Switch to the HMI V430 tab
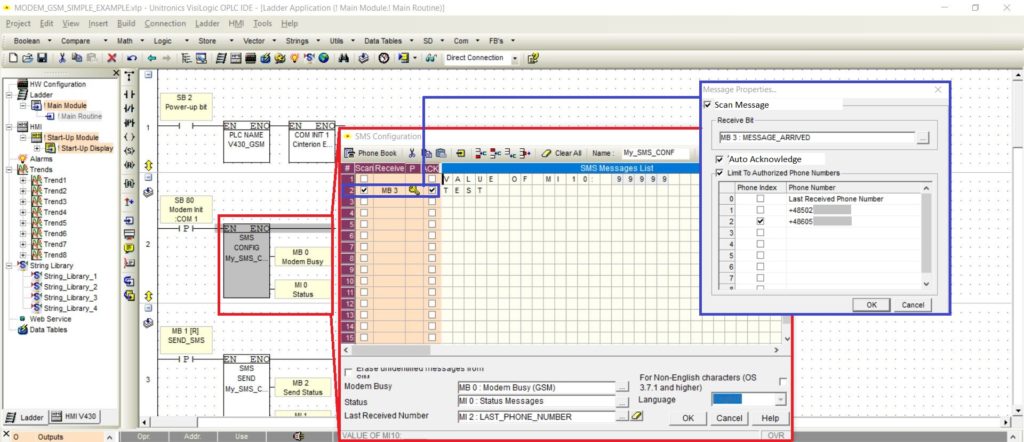This screenshot has width=1024, height=442. pyautogui.click(x=74, y=417)
